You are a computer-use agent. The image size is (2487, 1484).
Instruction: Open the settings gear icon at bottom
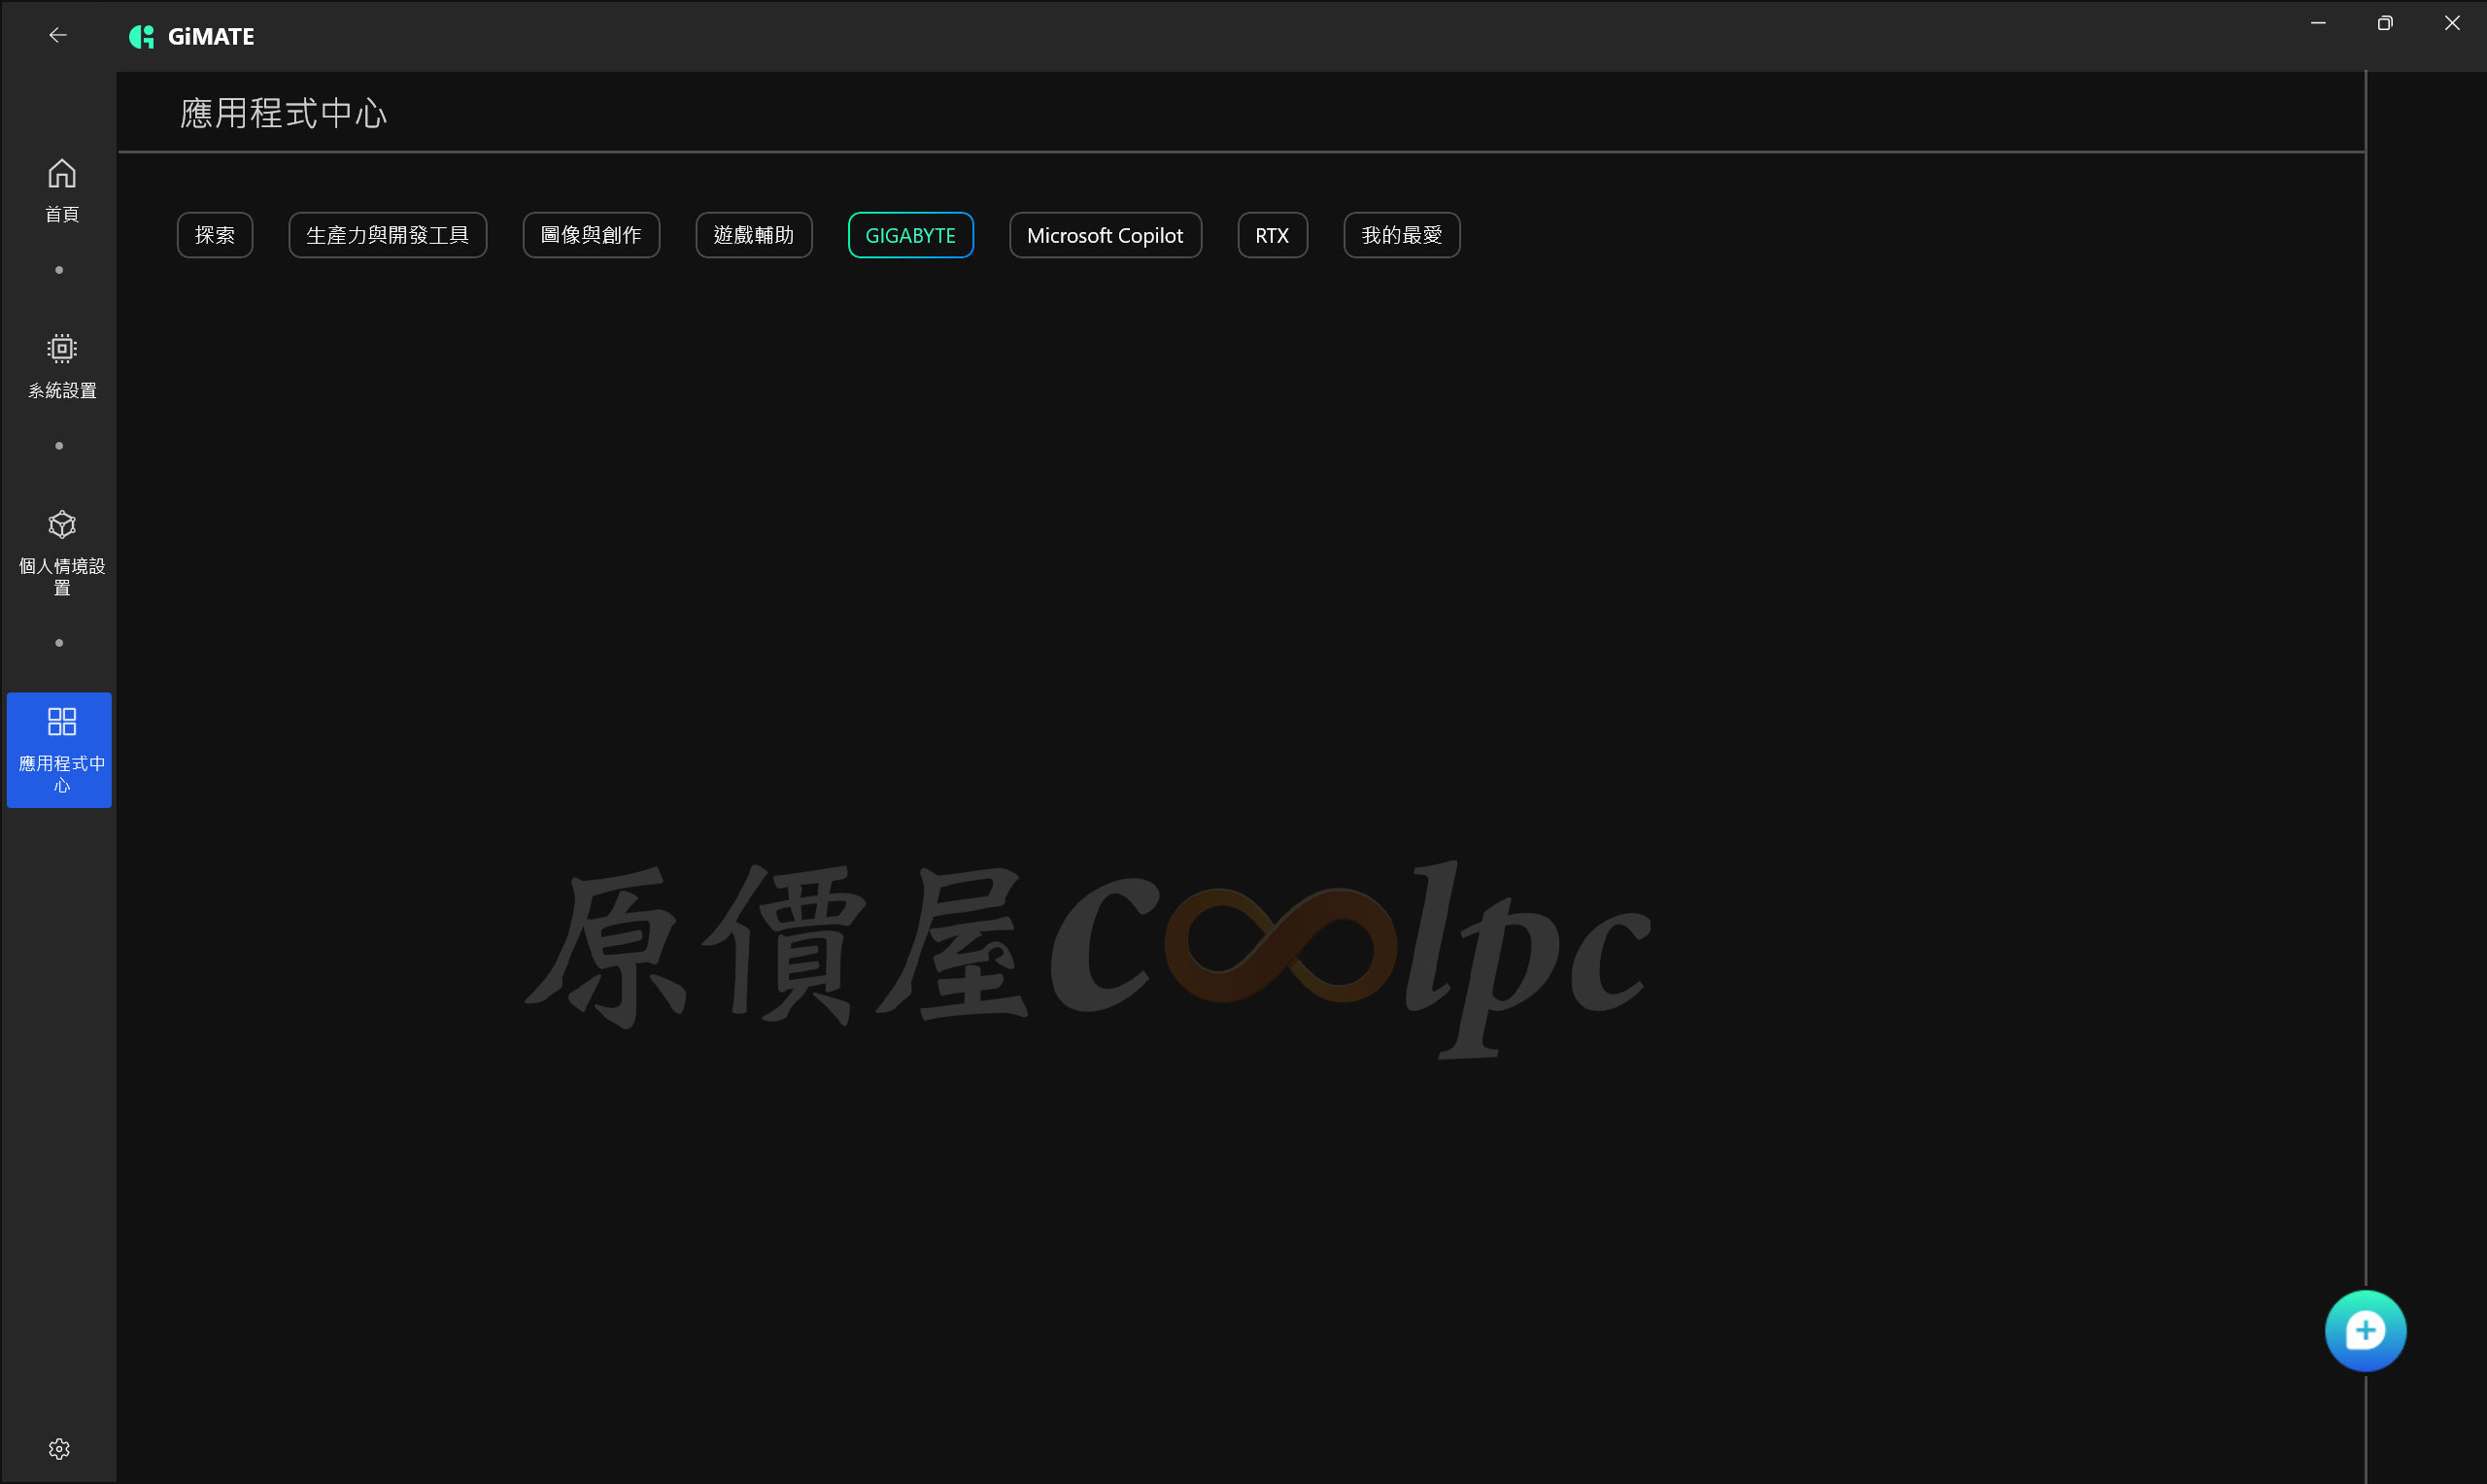pyautogui.click(x=59, y=1449)
